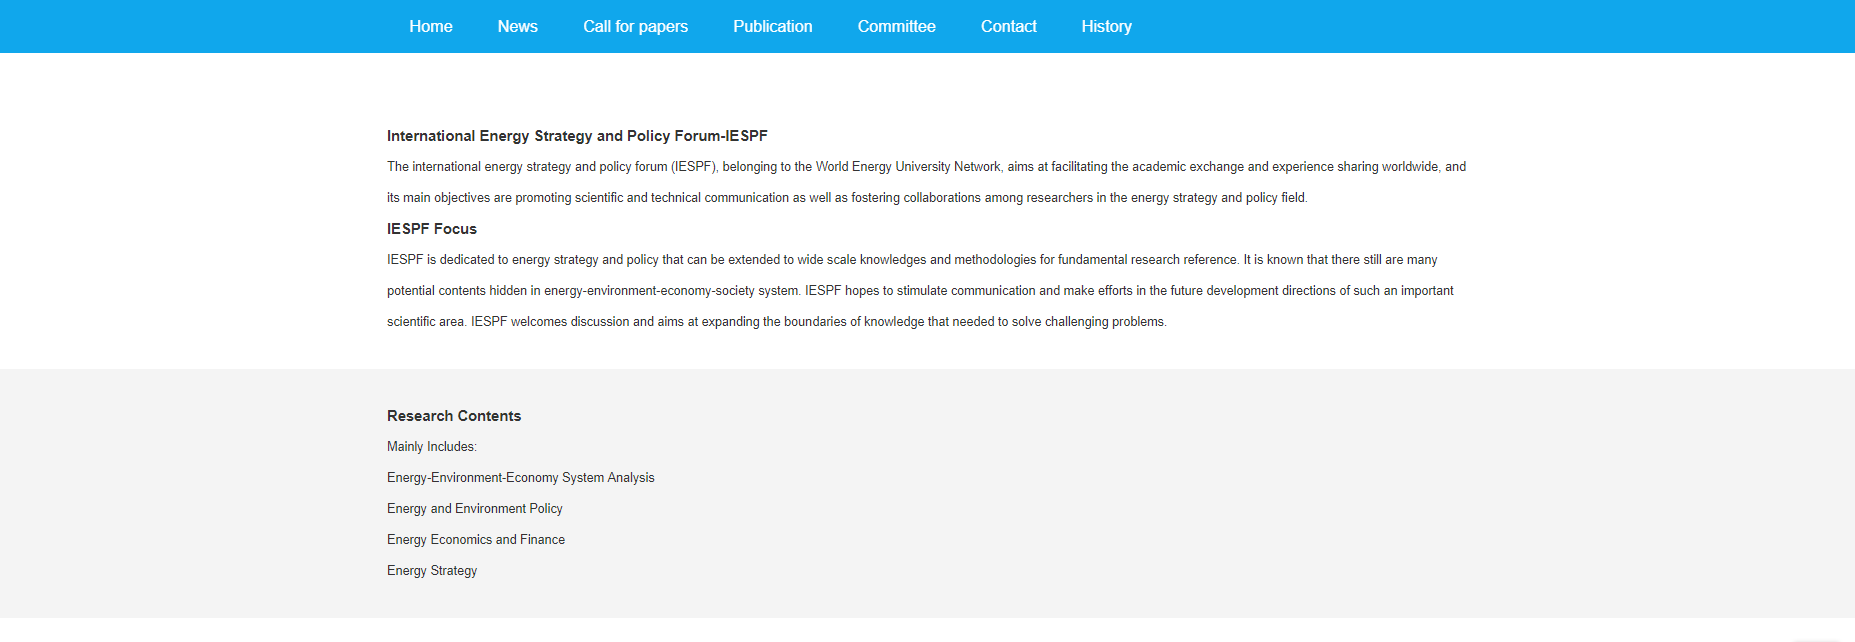Click Energy Economics and Finance entry

(x=475, y=540)
